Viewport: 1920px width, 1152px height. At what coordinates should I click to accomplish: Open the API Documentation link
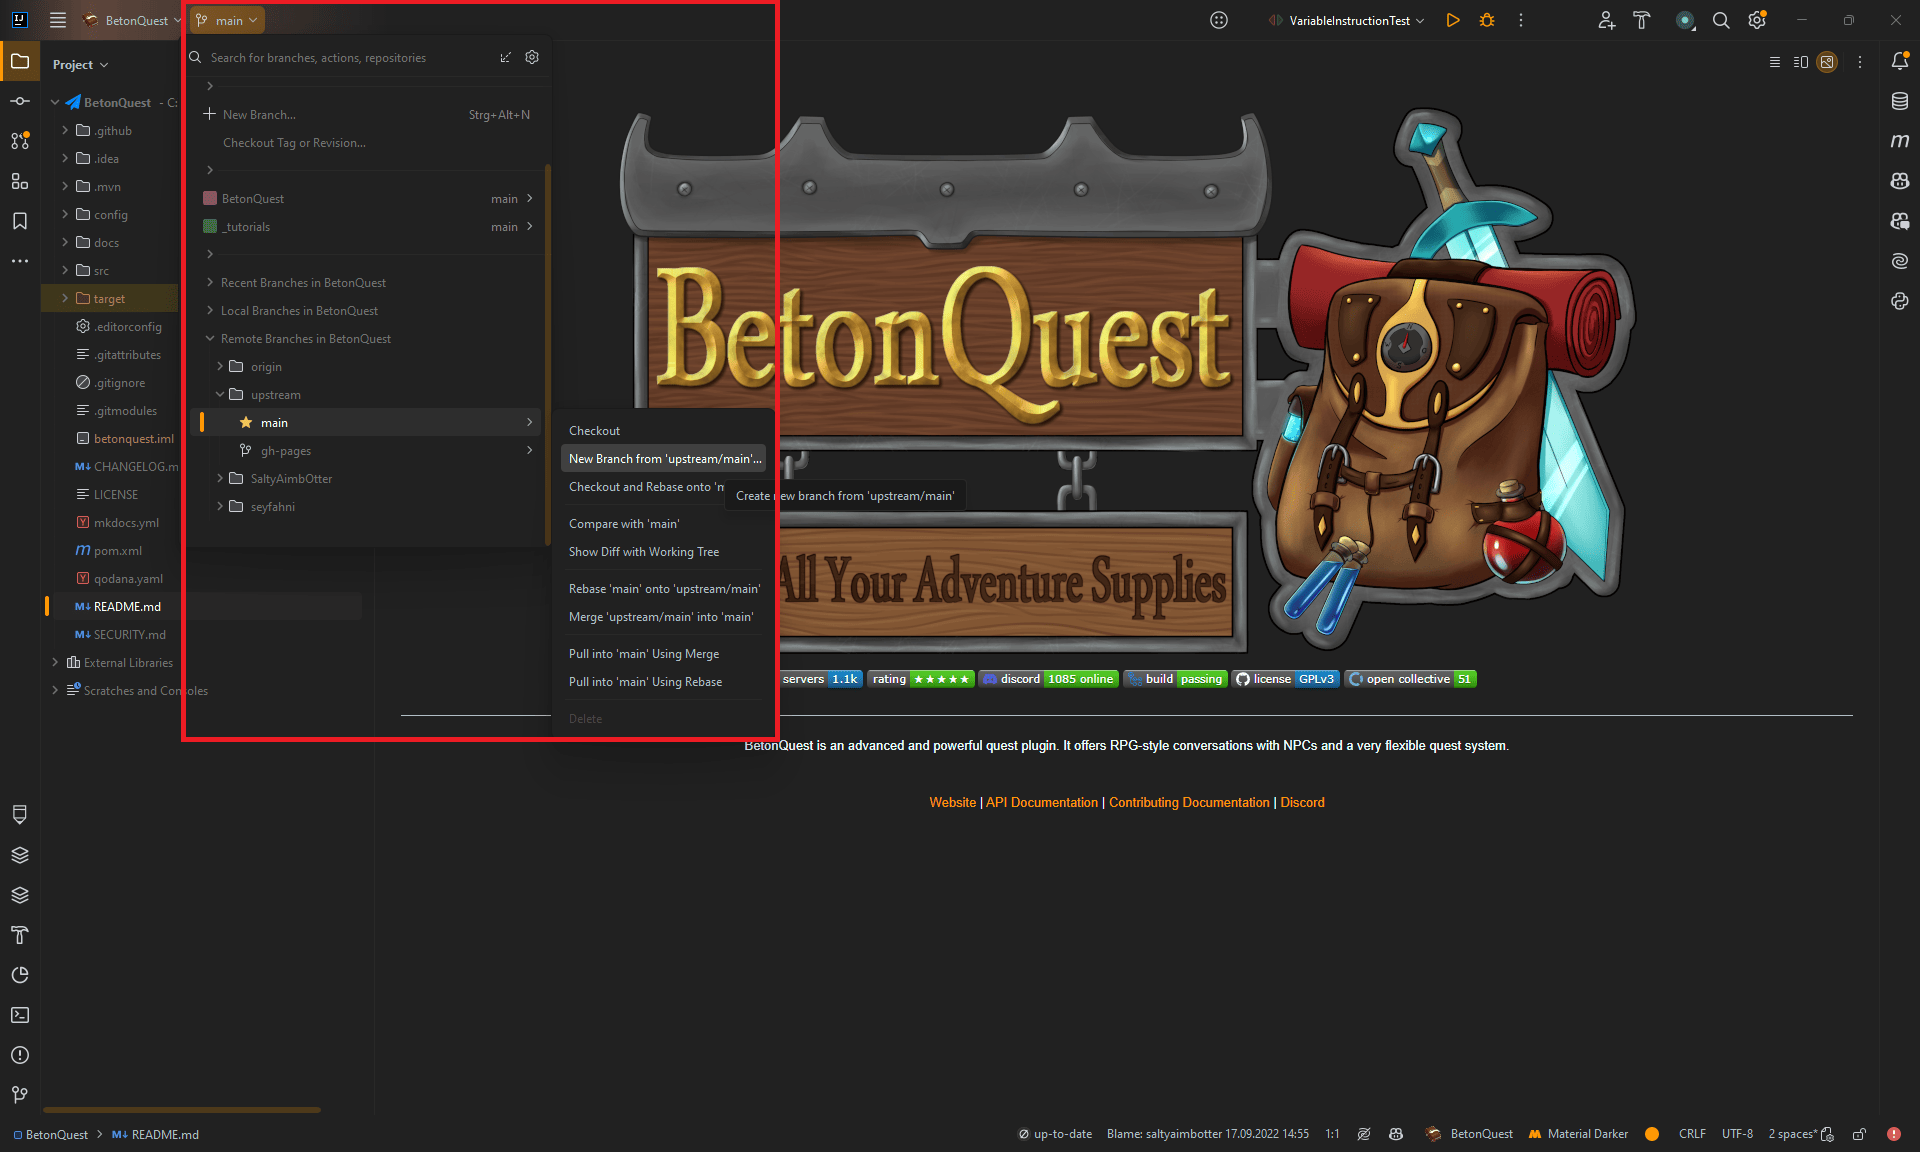(1042, 803)
